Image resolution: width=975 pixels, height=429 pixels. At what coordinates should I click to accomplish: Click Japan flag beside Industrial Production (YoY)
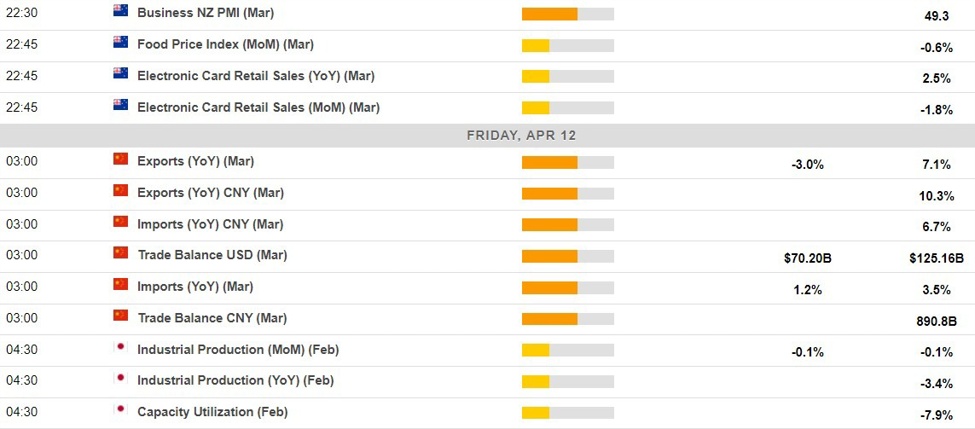pos(120,380)
